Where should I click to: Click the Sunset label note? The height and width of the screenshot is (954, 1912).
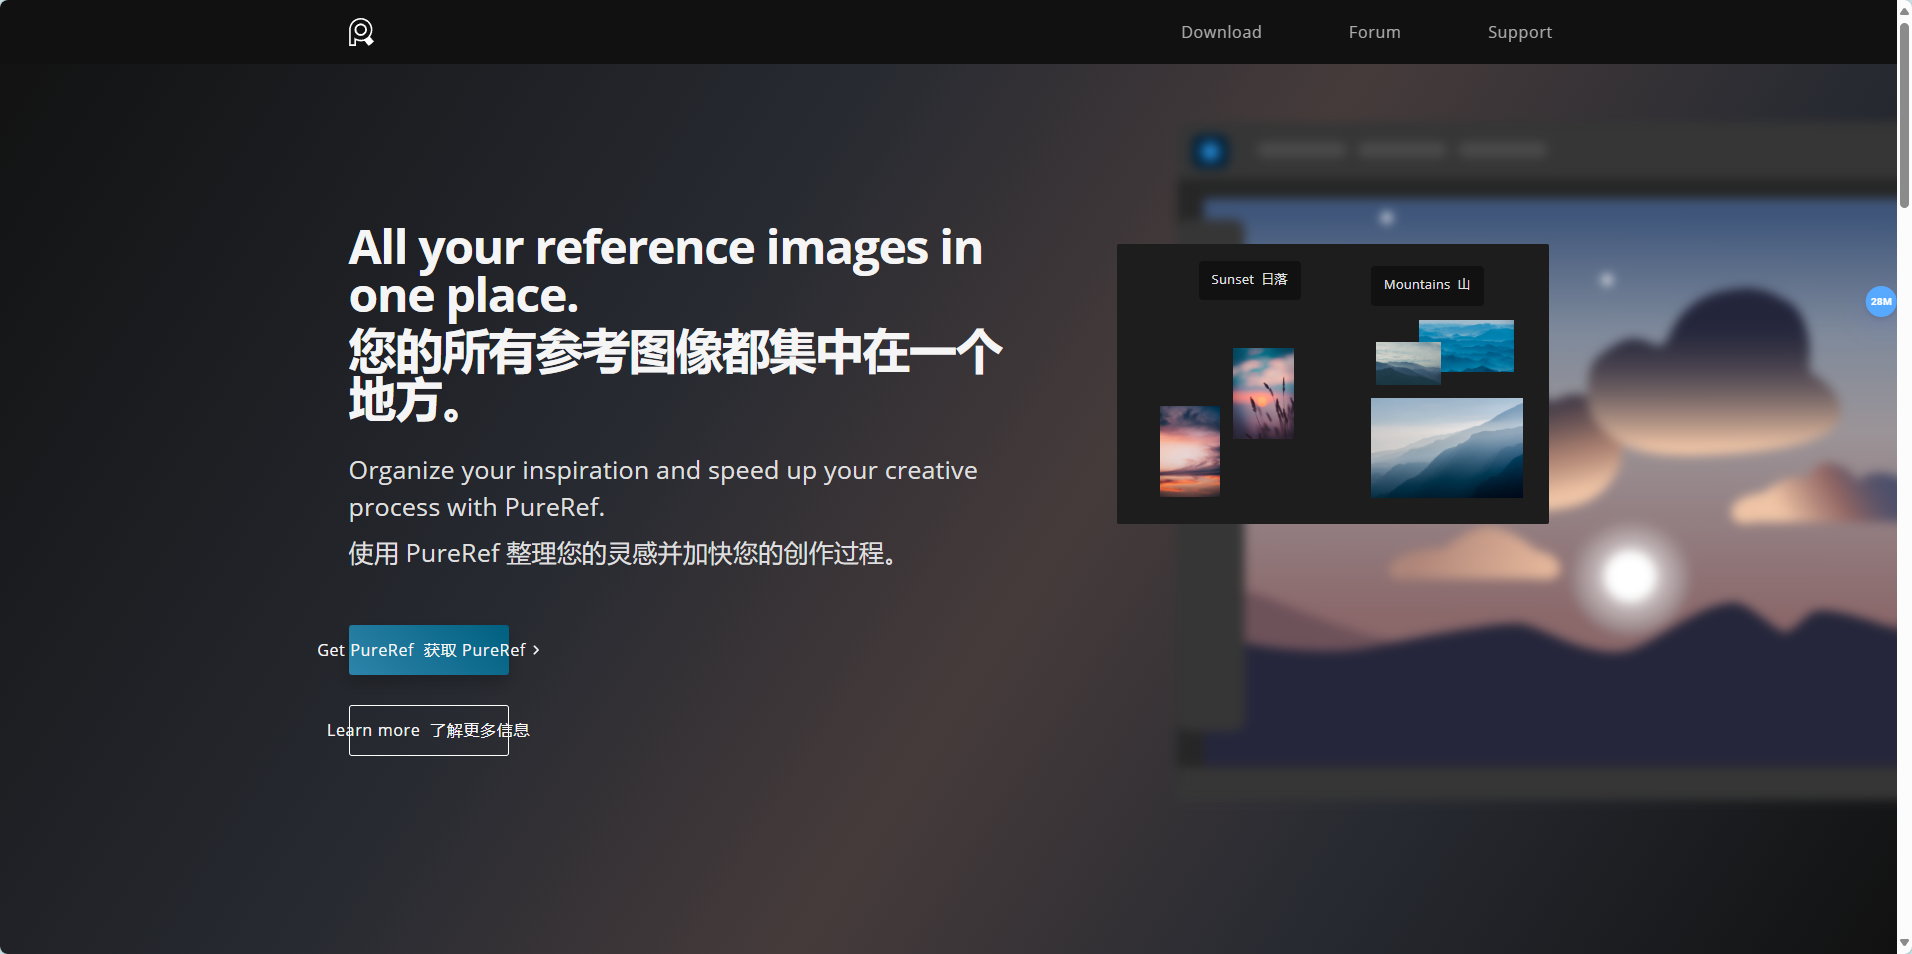(x=1249, y=280)
